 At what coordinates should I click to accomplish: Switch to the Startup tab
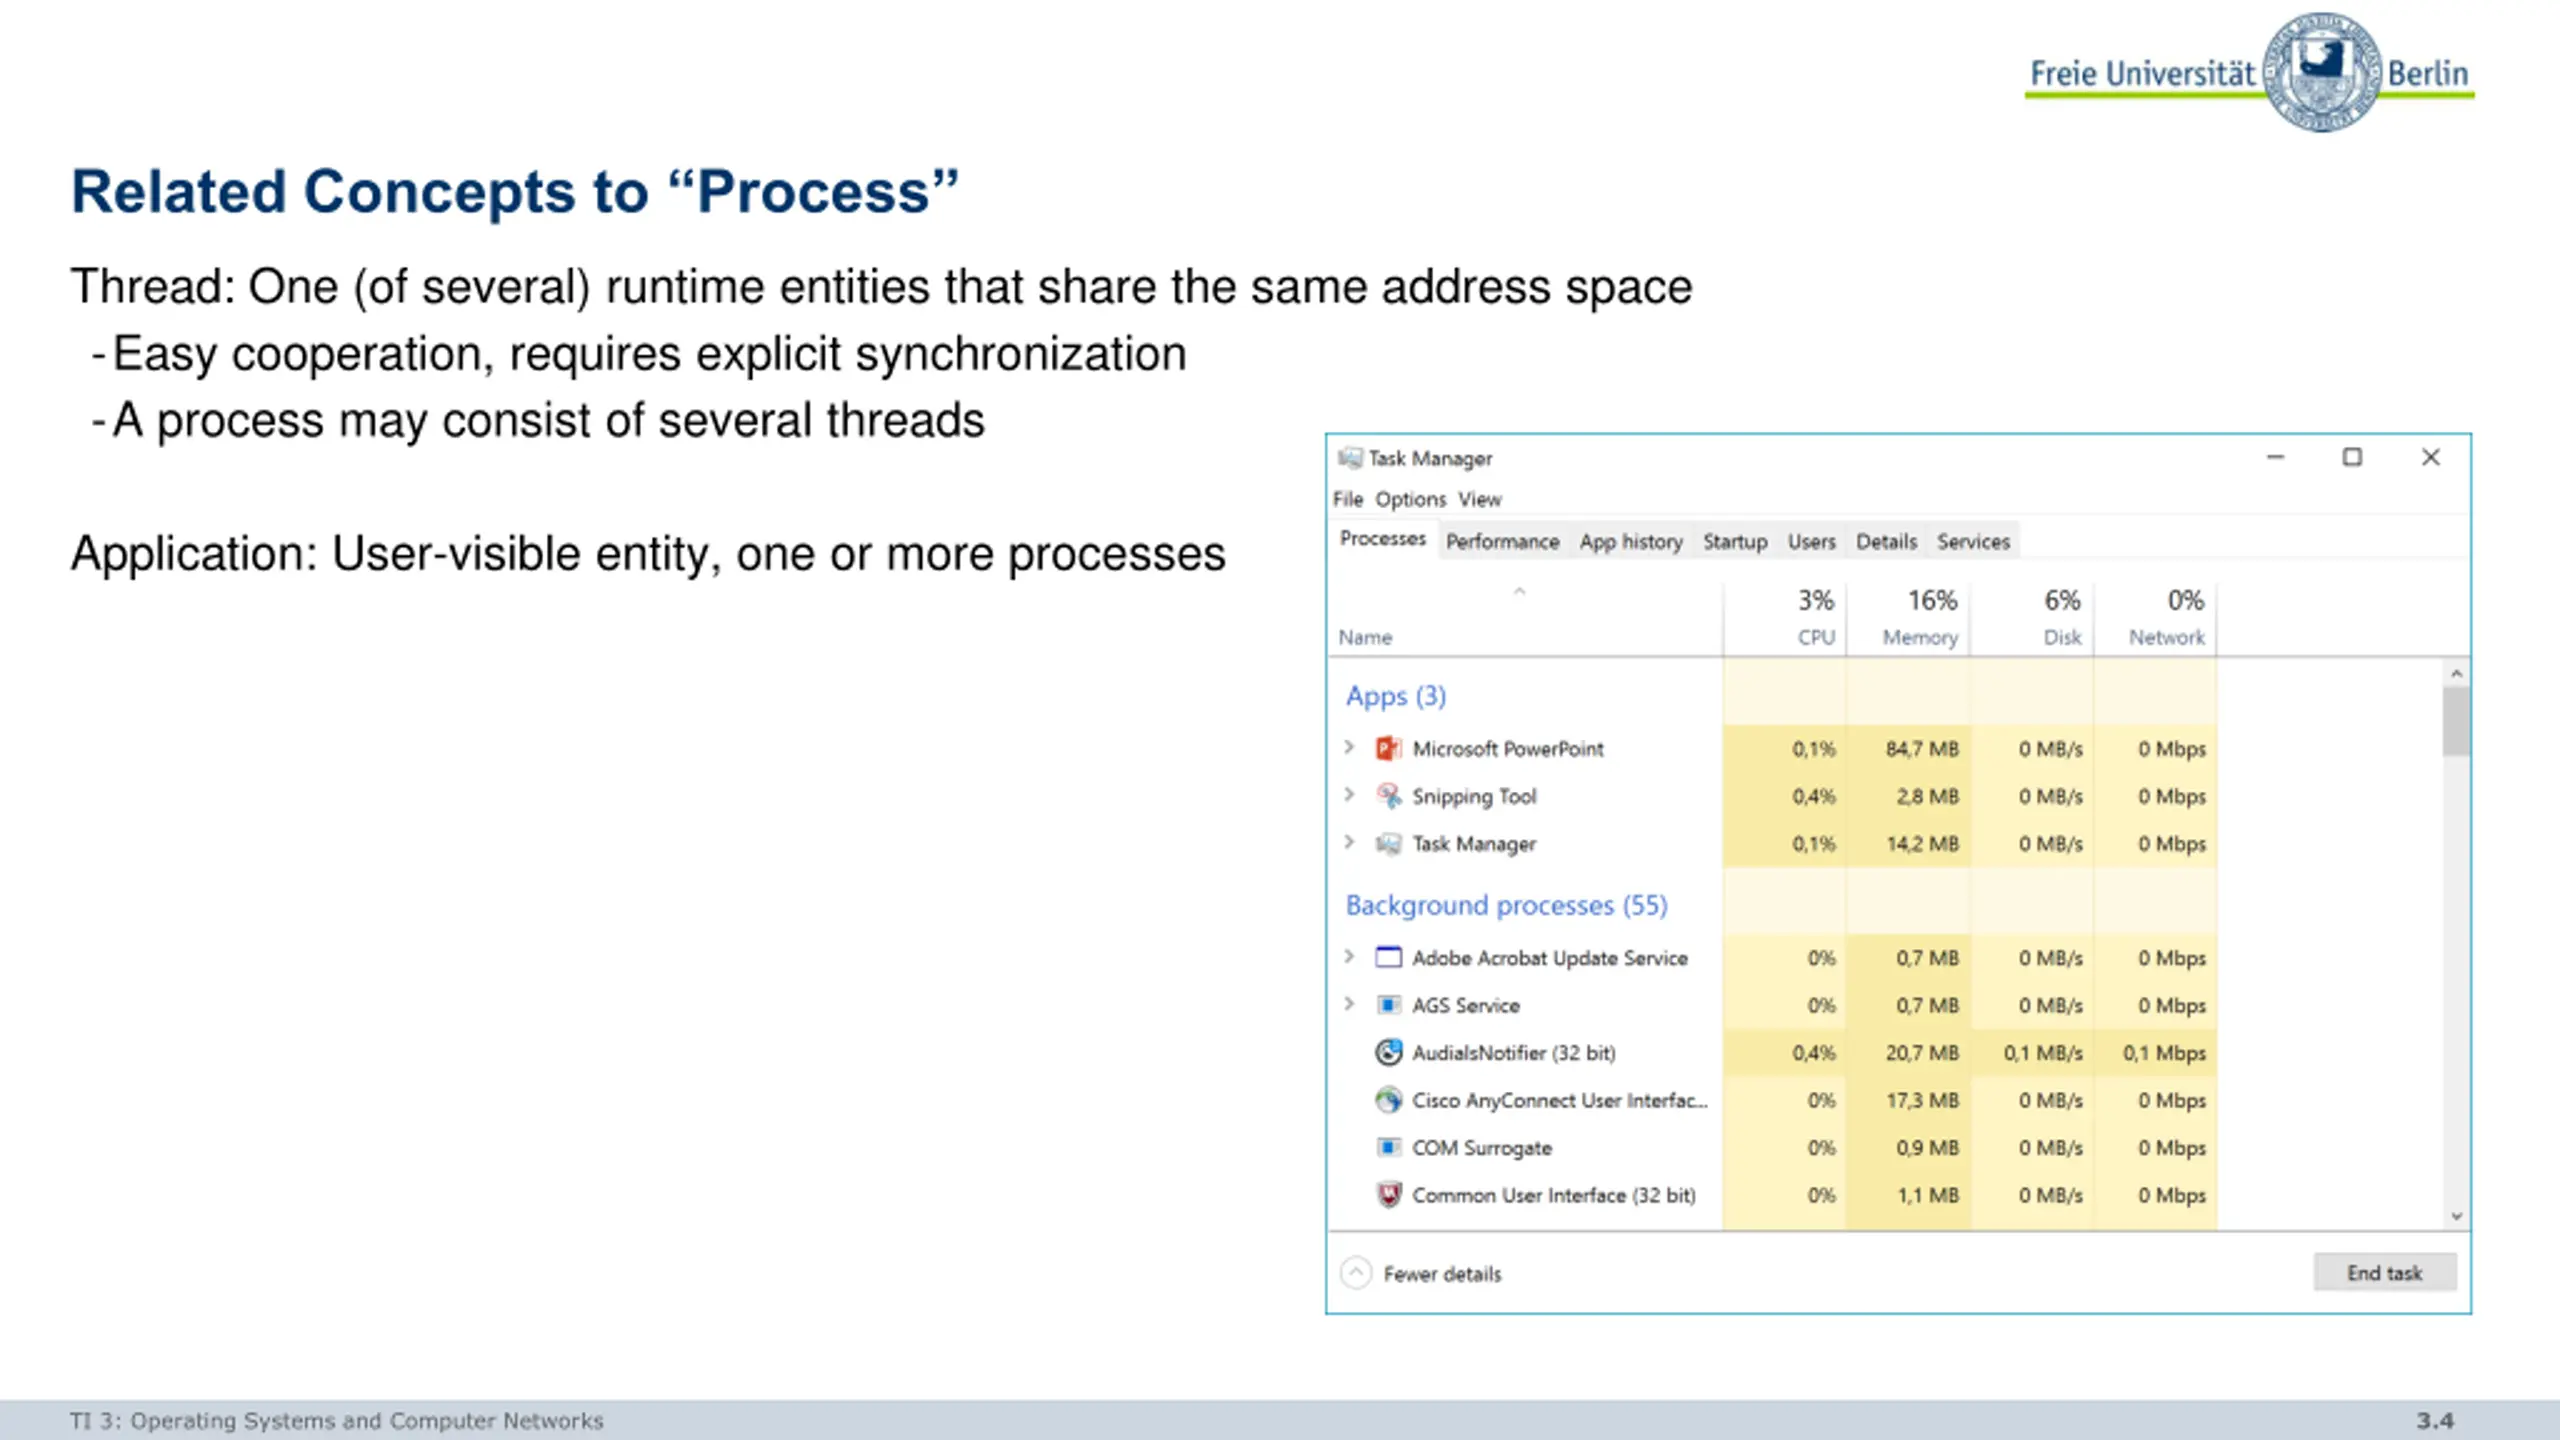[x=1735, y=541]
